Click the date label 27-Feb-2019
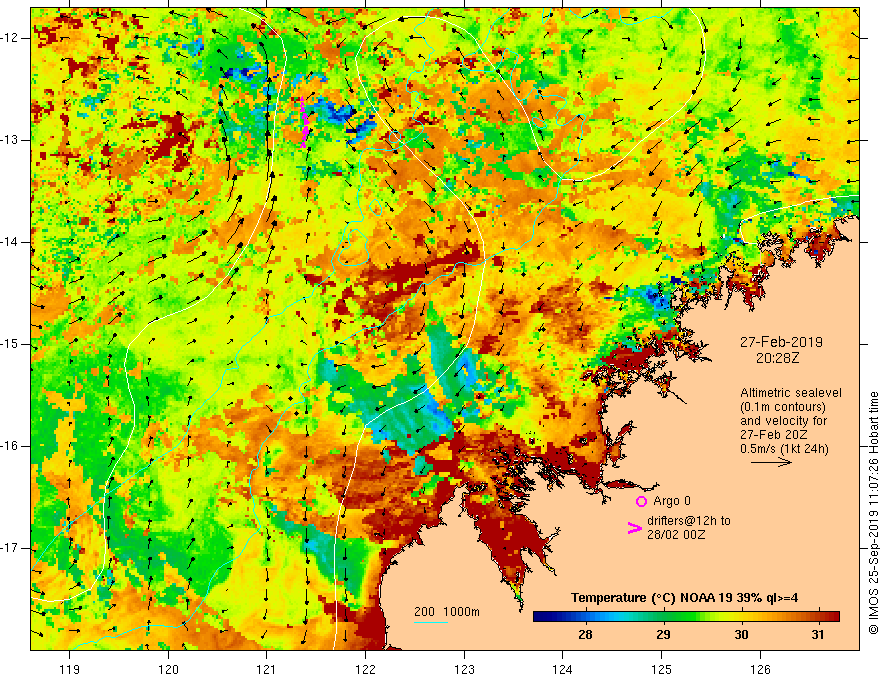The width and height of the screenshot is (880, 680). [781, 342]
